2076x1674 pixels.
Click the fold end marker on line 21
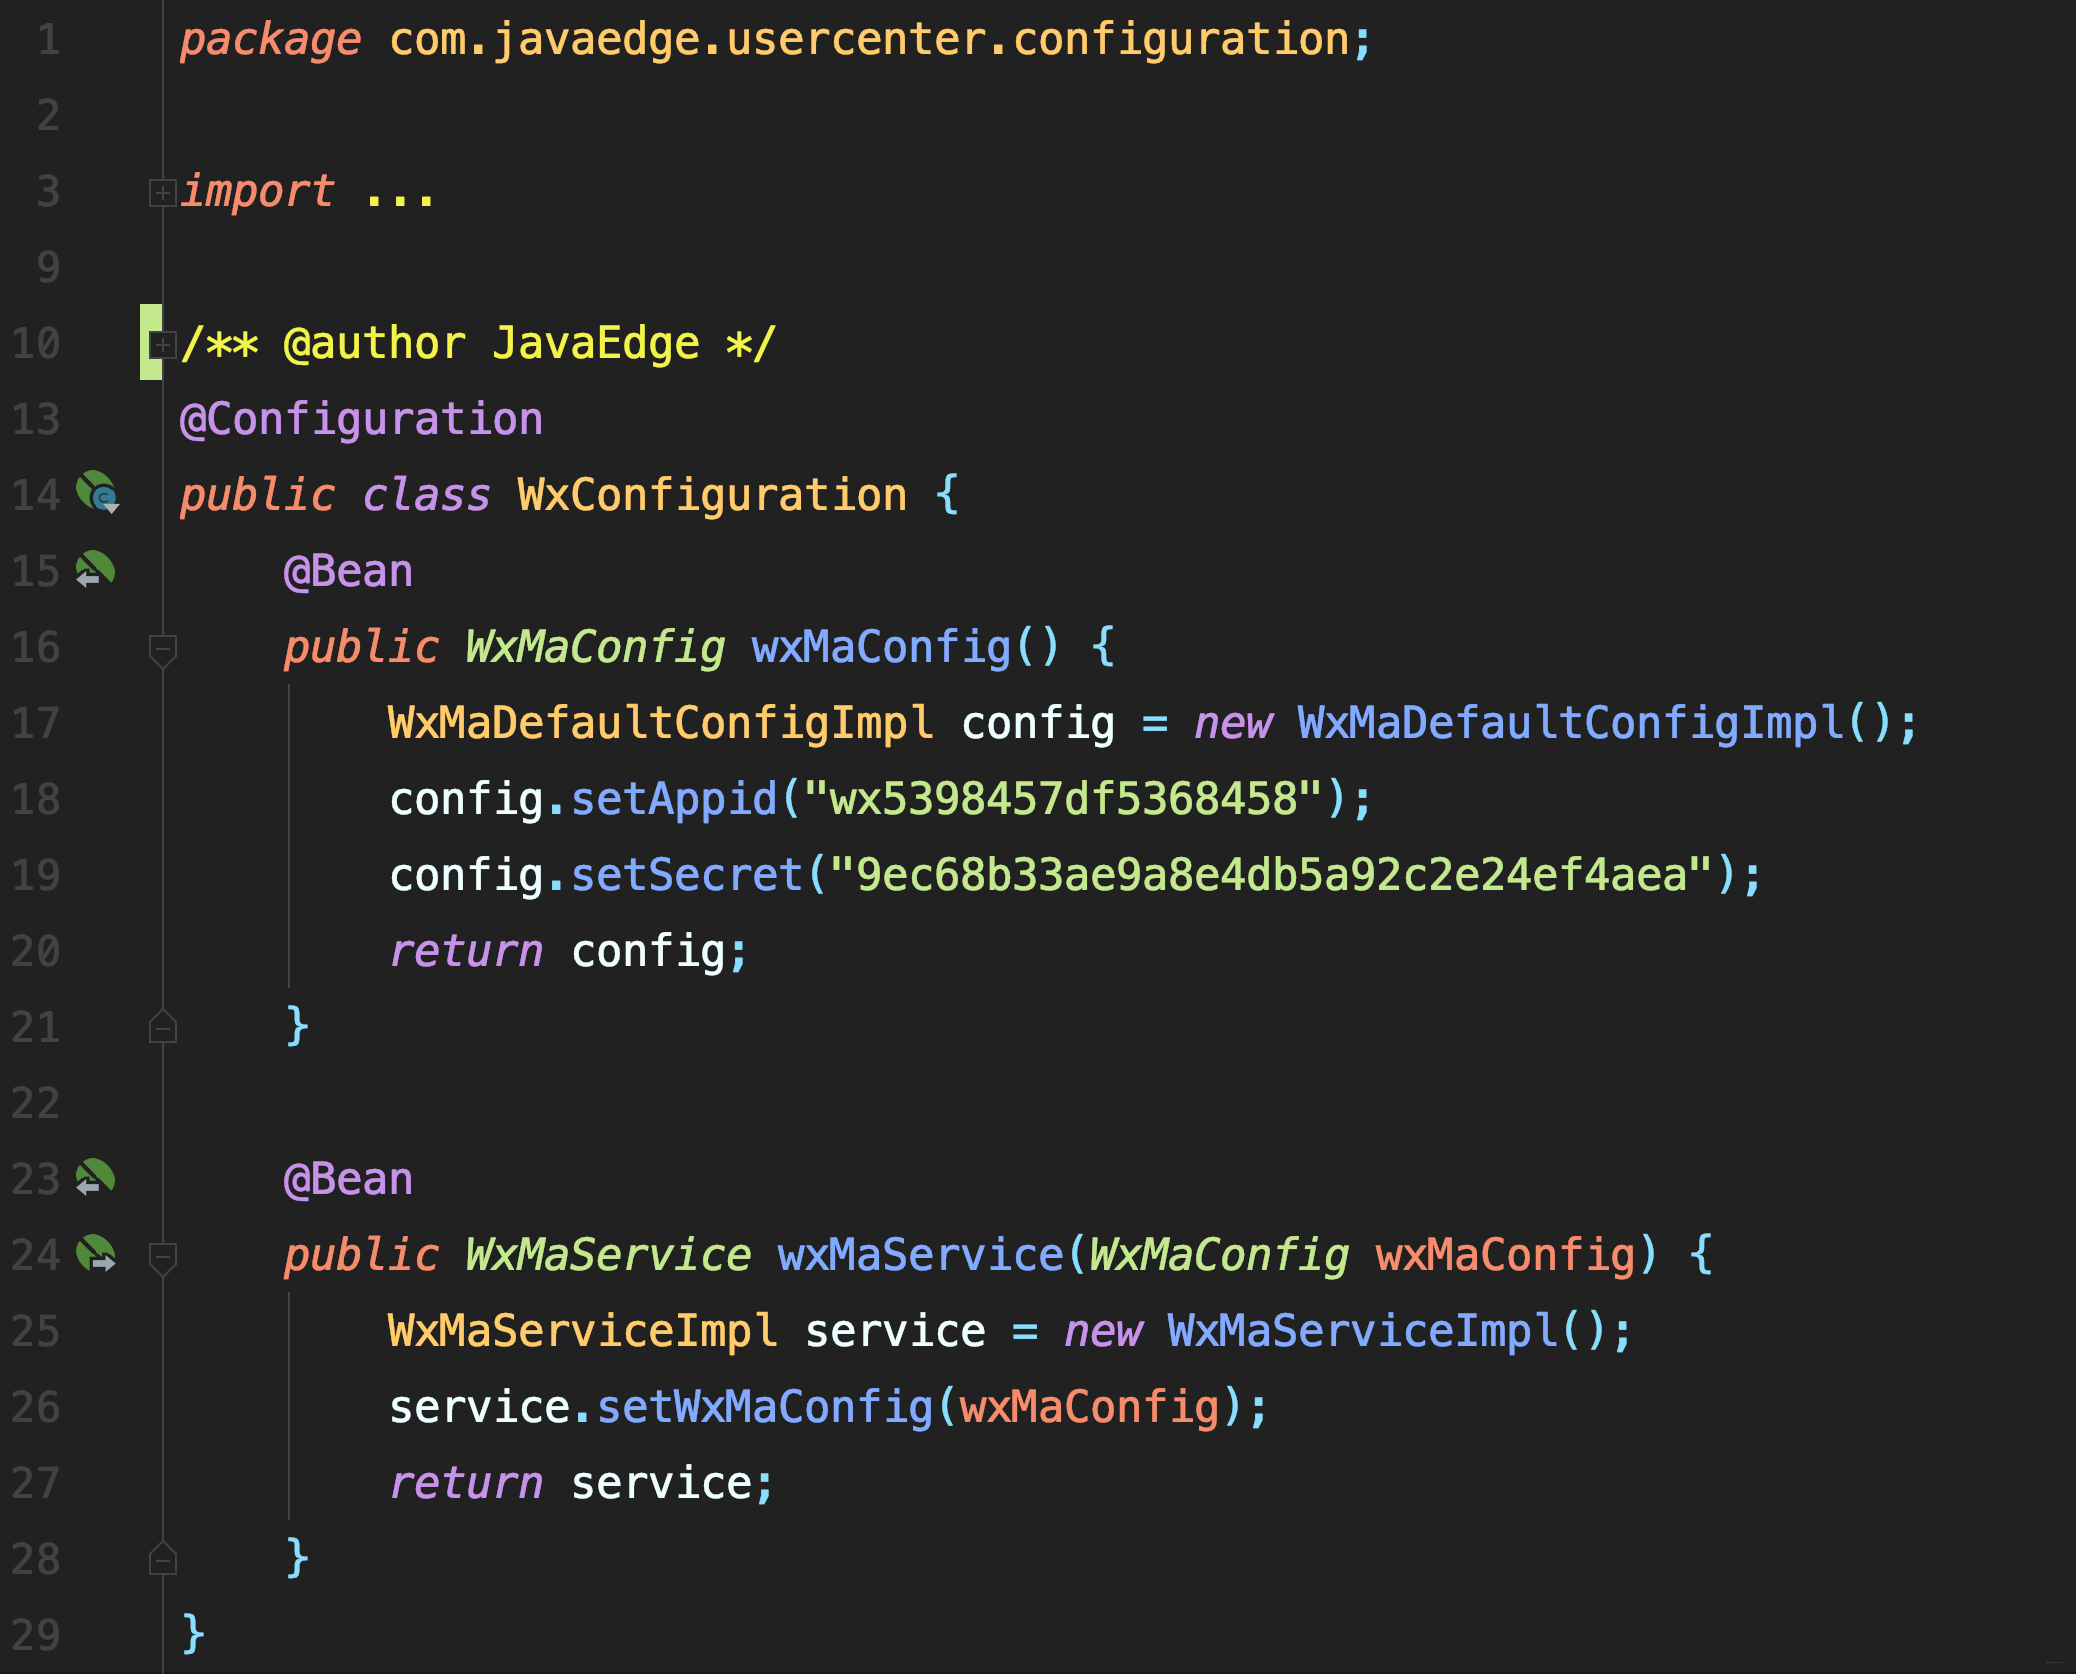[162, 1027]
